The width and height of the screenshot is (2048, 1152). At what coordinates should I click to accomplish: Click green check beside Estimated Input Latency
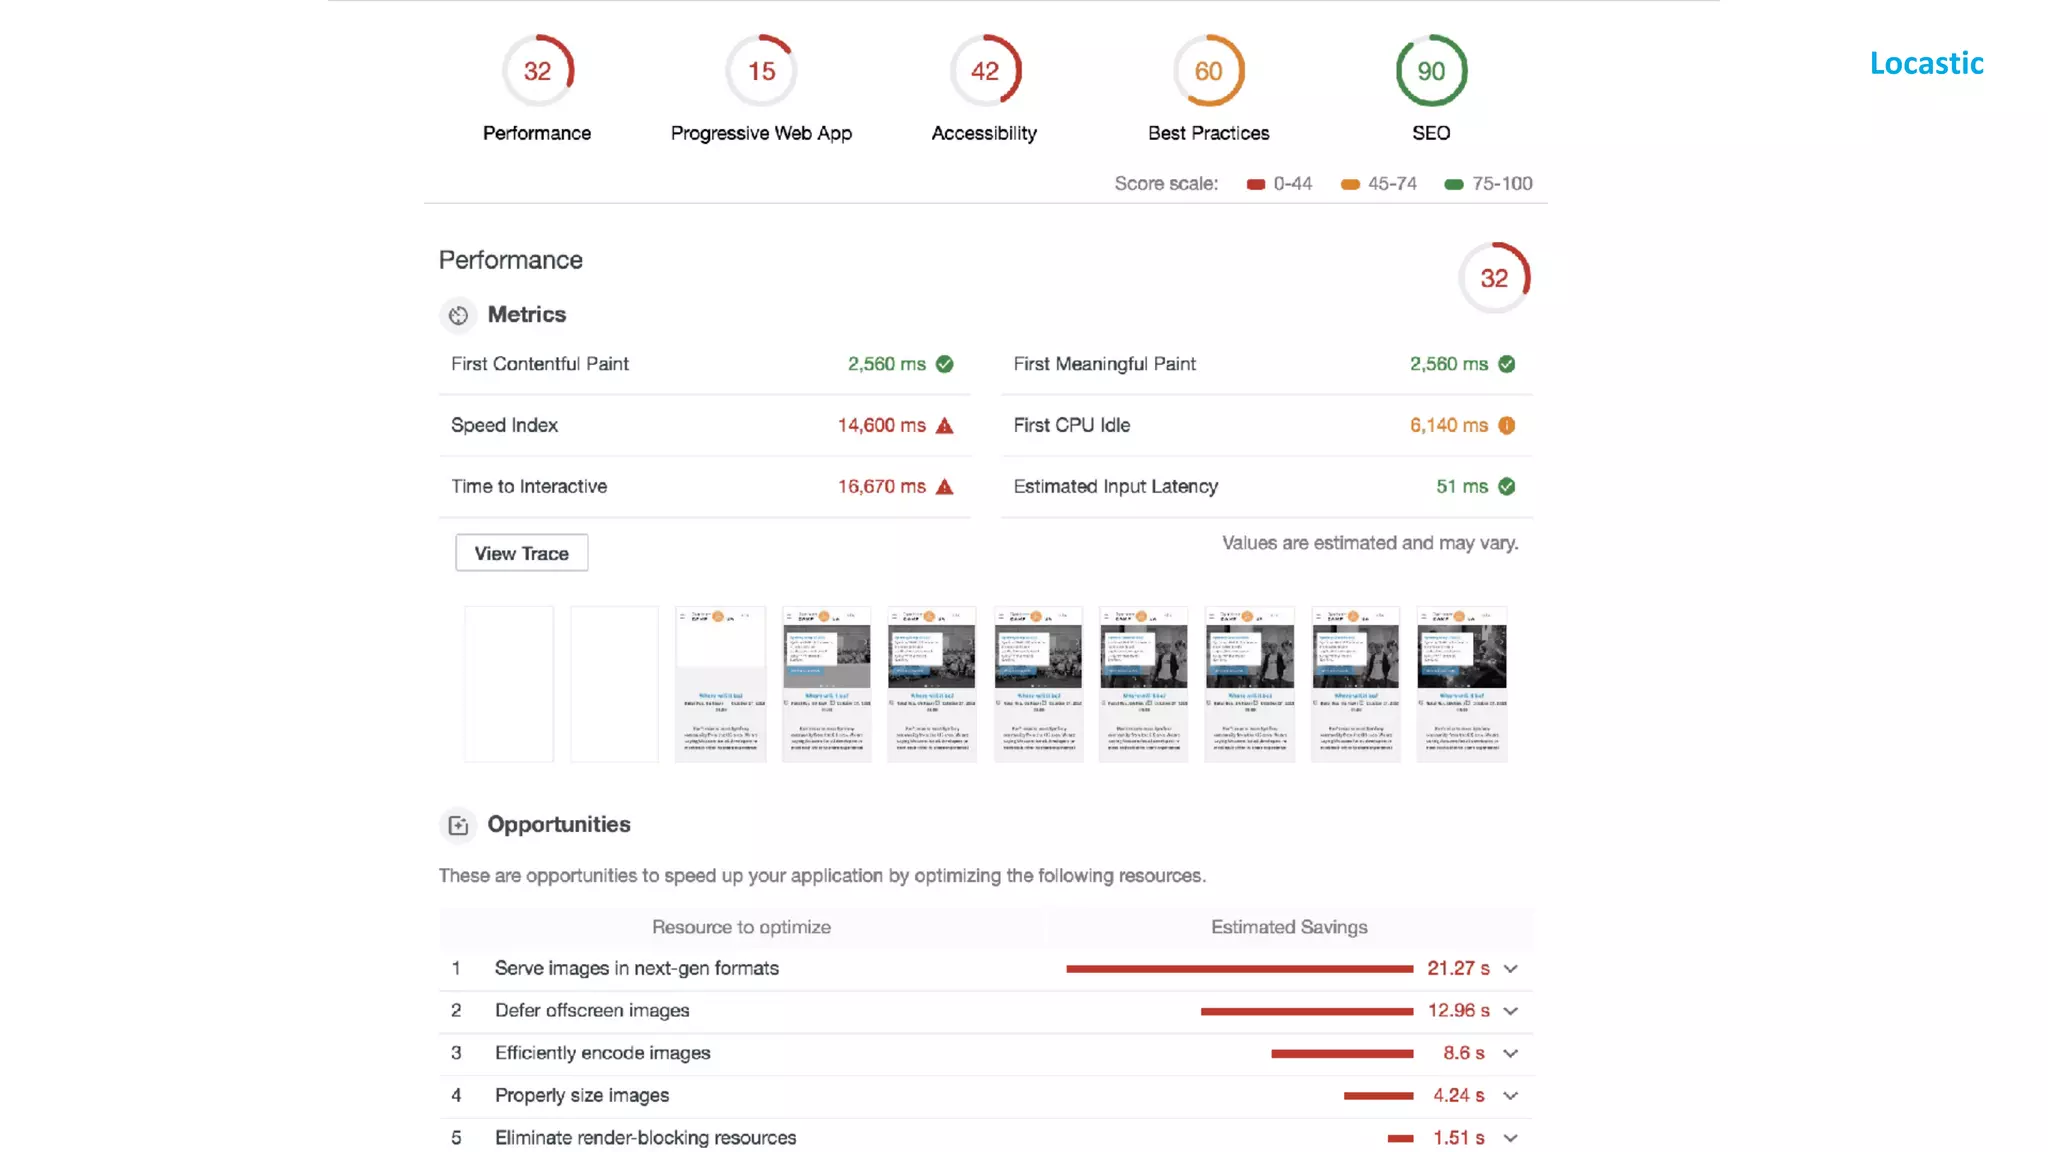[x=1506, y=487]
